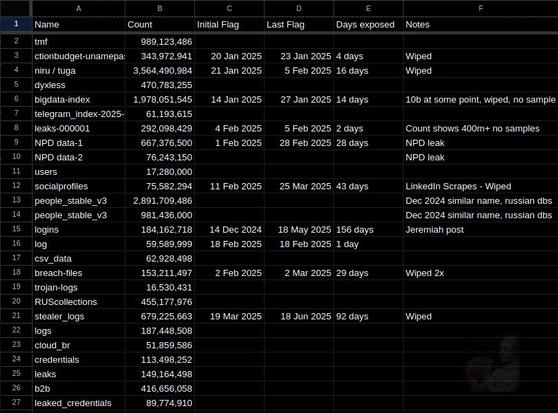Select column B header
The height and width of the screenshot is (413, 558).
(160, 8)
